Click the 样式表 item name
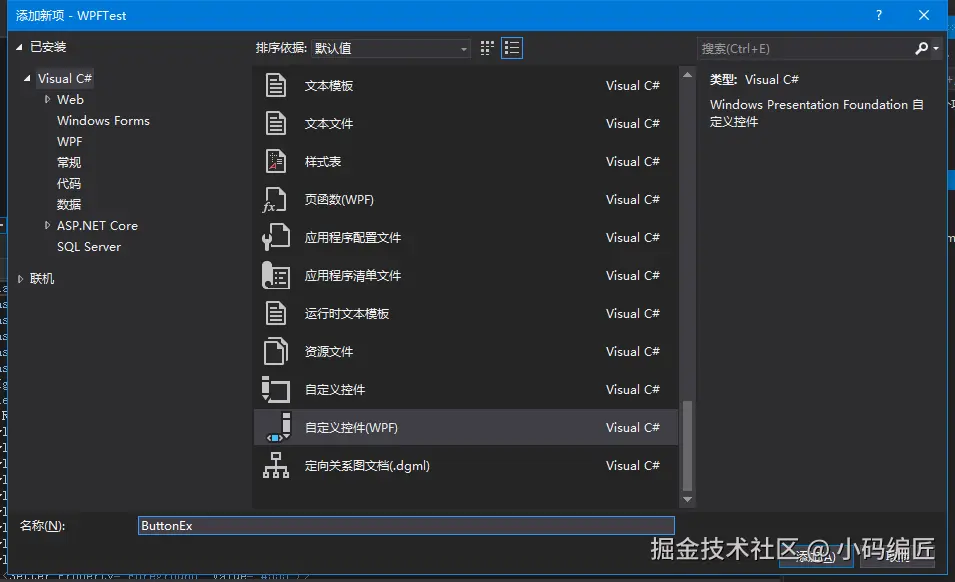 (323, 161)
